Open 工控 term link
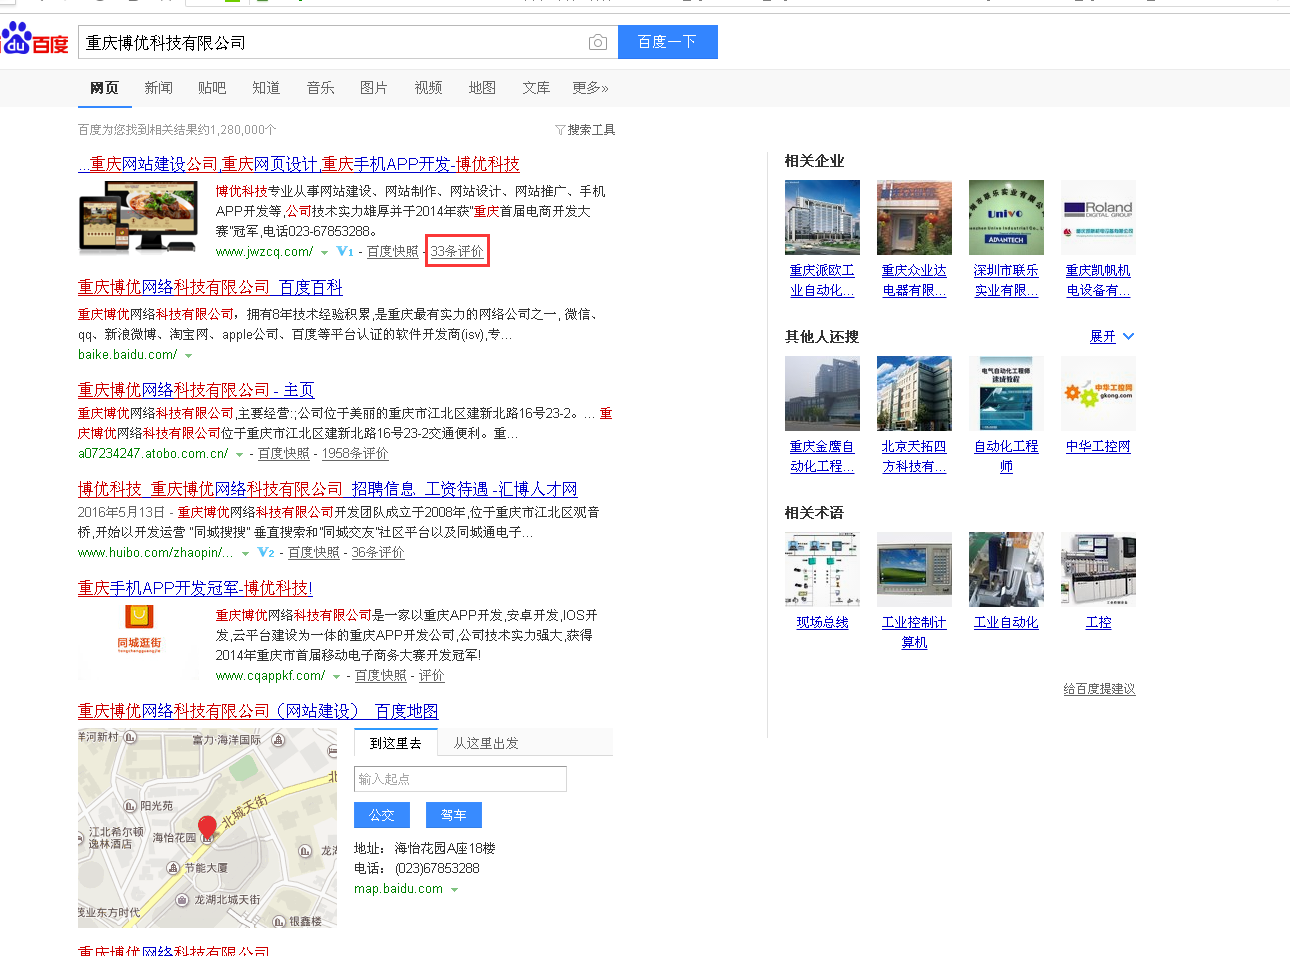The height and width of the screenshot is (956, 1290). (x=1098, y=622)
